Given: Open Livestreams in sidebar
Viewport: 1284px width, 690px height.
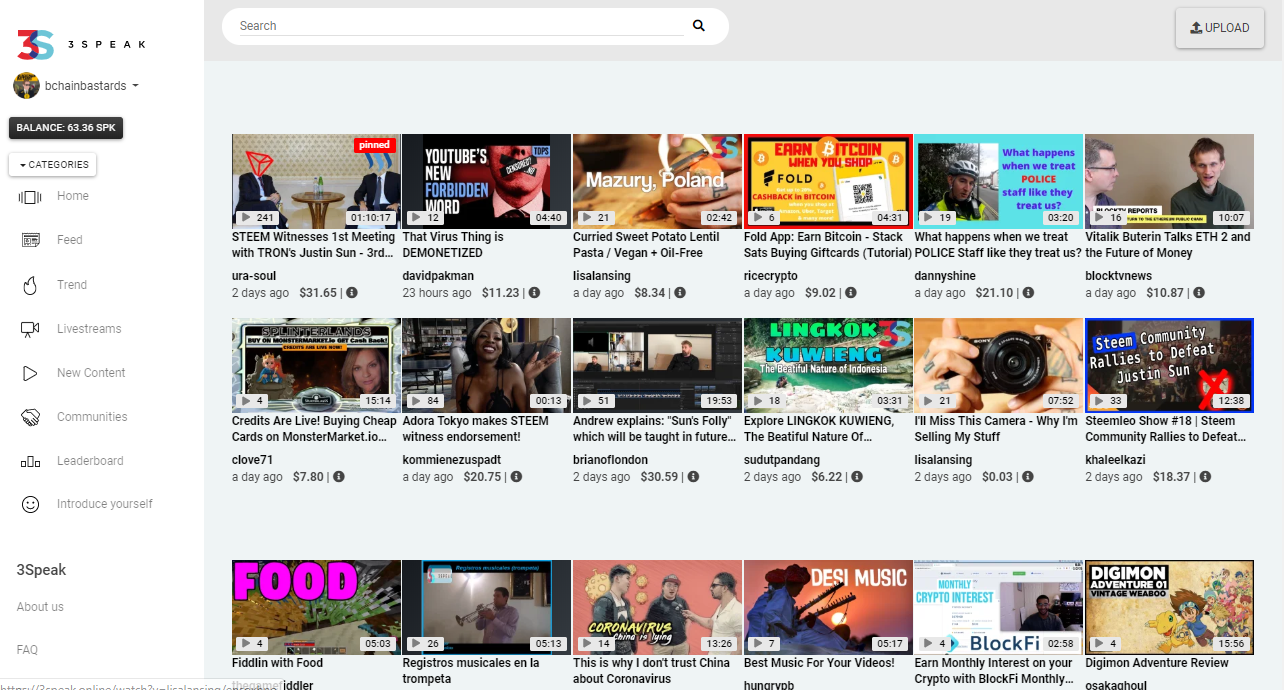Looking at the screenshot, I should pos(89,329).
